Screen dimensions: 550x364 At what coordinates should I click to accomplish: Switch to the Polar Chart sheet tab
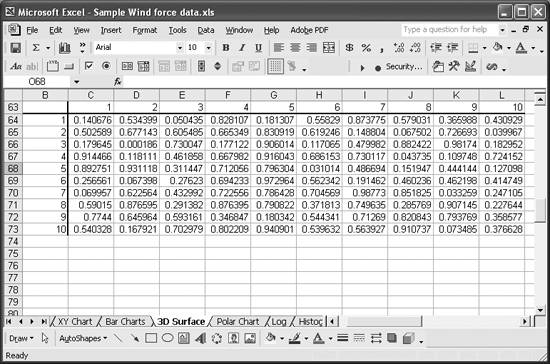point(238,322)
